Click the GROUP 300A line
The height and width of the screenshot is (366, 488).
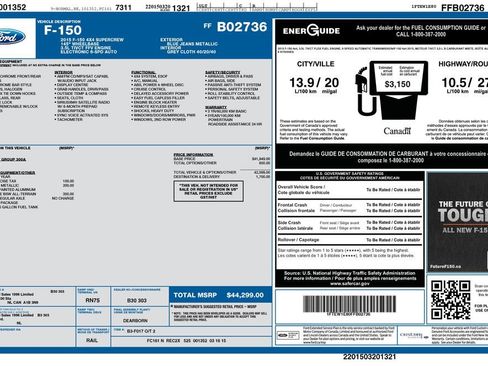pyautogui.click(x=13, y=160)
